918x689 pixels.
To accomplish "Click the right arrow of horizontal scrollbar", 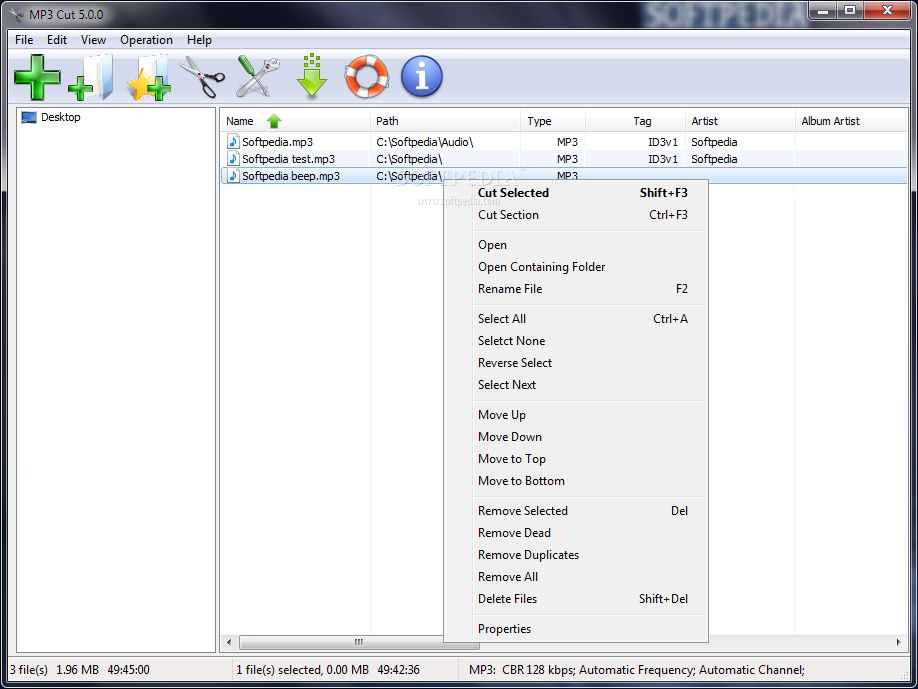I will click(898, 643).
